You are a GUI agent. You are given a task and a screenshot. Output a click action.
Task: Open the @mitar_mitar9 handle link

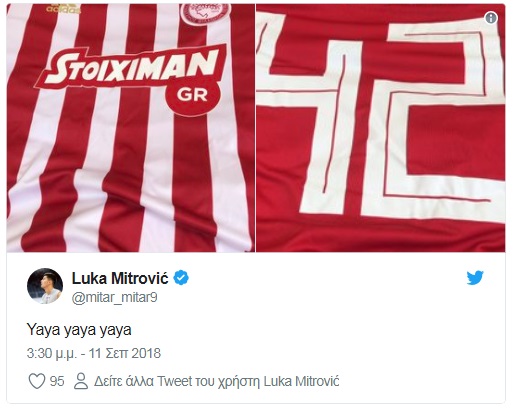(115, 297)
